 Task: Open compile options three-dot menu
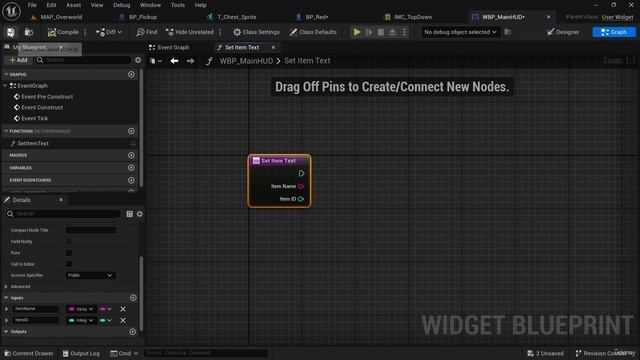(85, 32)
